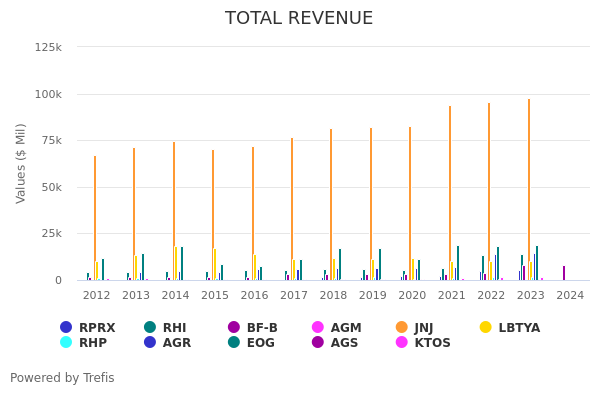600x400 pixels.
Task: Select the purple bar at 2024
Action: coord(564,273)
